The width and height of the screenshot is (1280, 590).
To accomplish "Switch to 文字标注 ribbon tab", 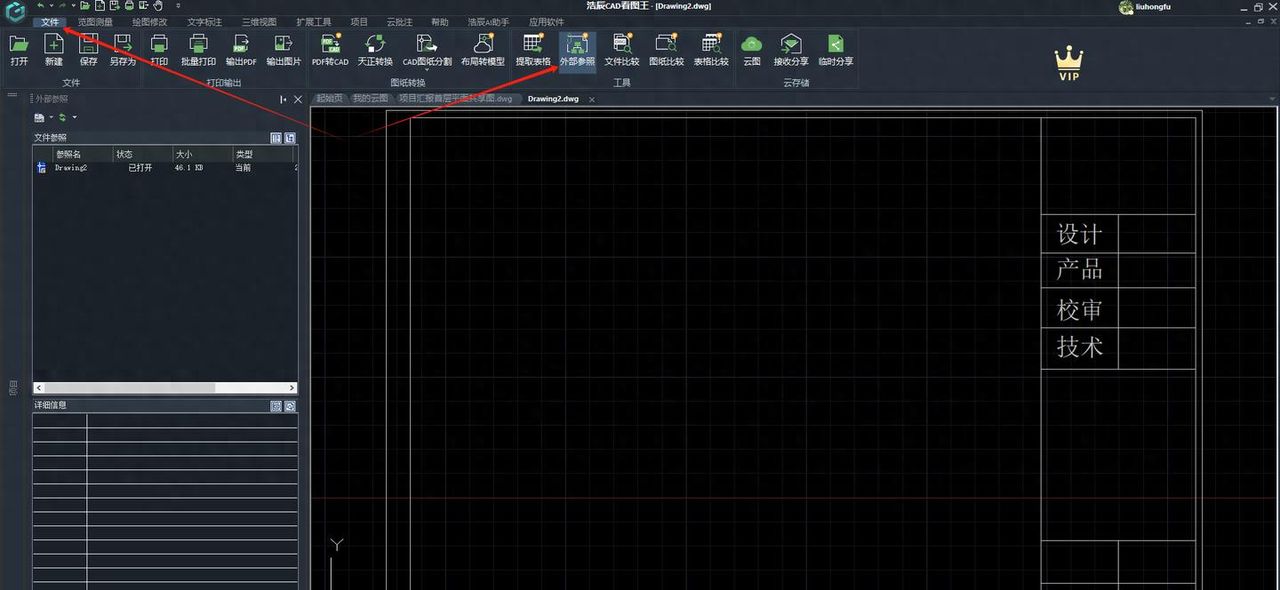I will [205, 22].
